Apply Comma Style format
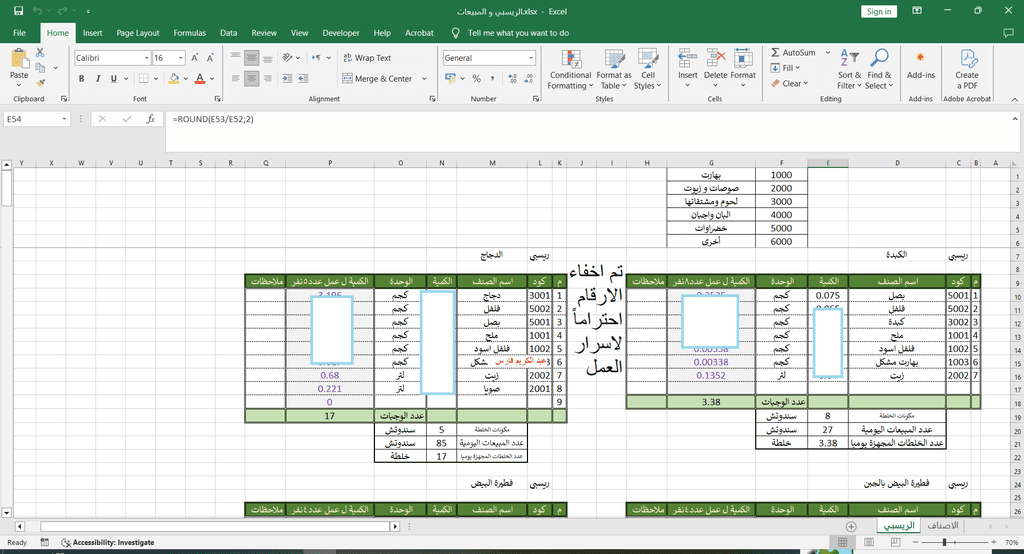The image size is (1024, 554). point(492,78)
